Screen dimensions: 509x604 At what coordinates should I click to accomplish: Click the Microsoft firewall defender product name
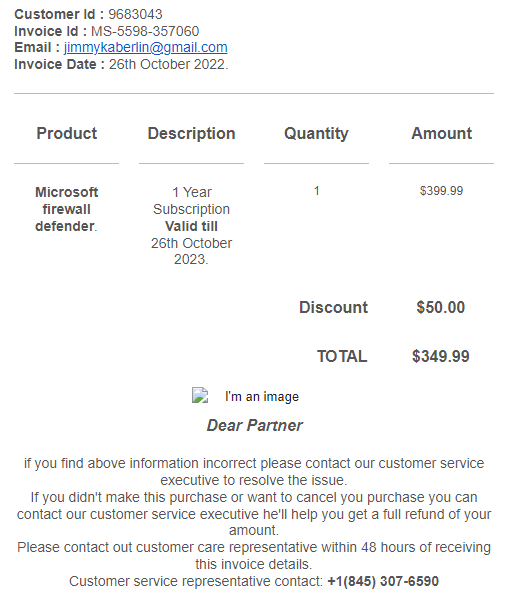[x=67, y=209]
